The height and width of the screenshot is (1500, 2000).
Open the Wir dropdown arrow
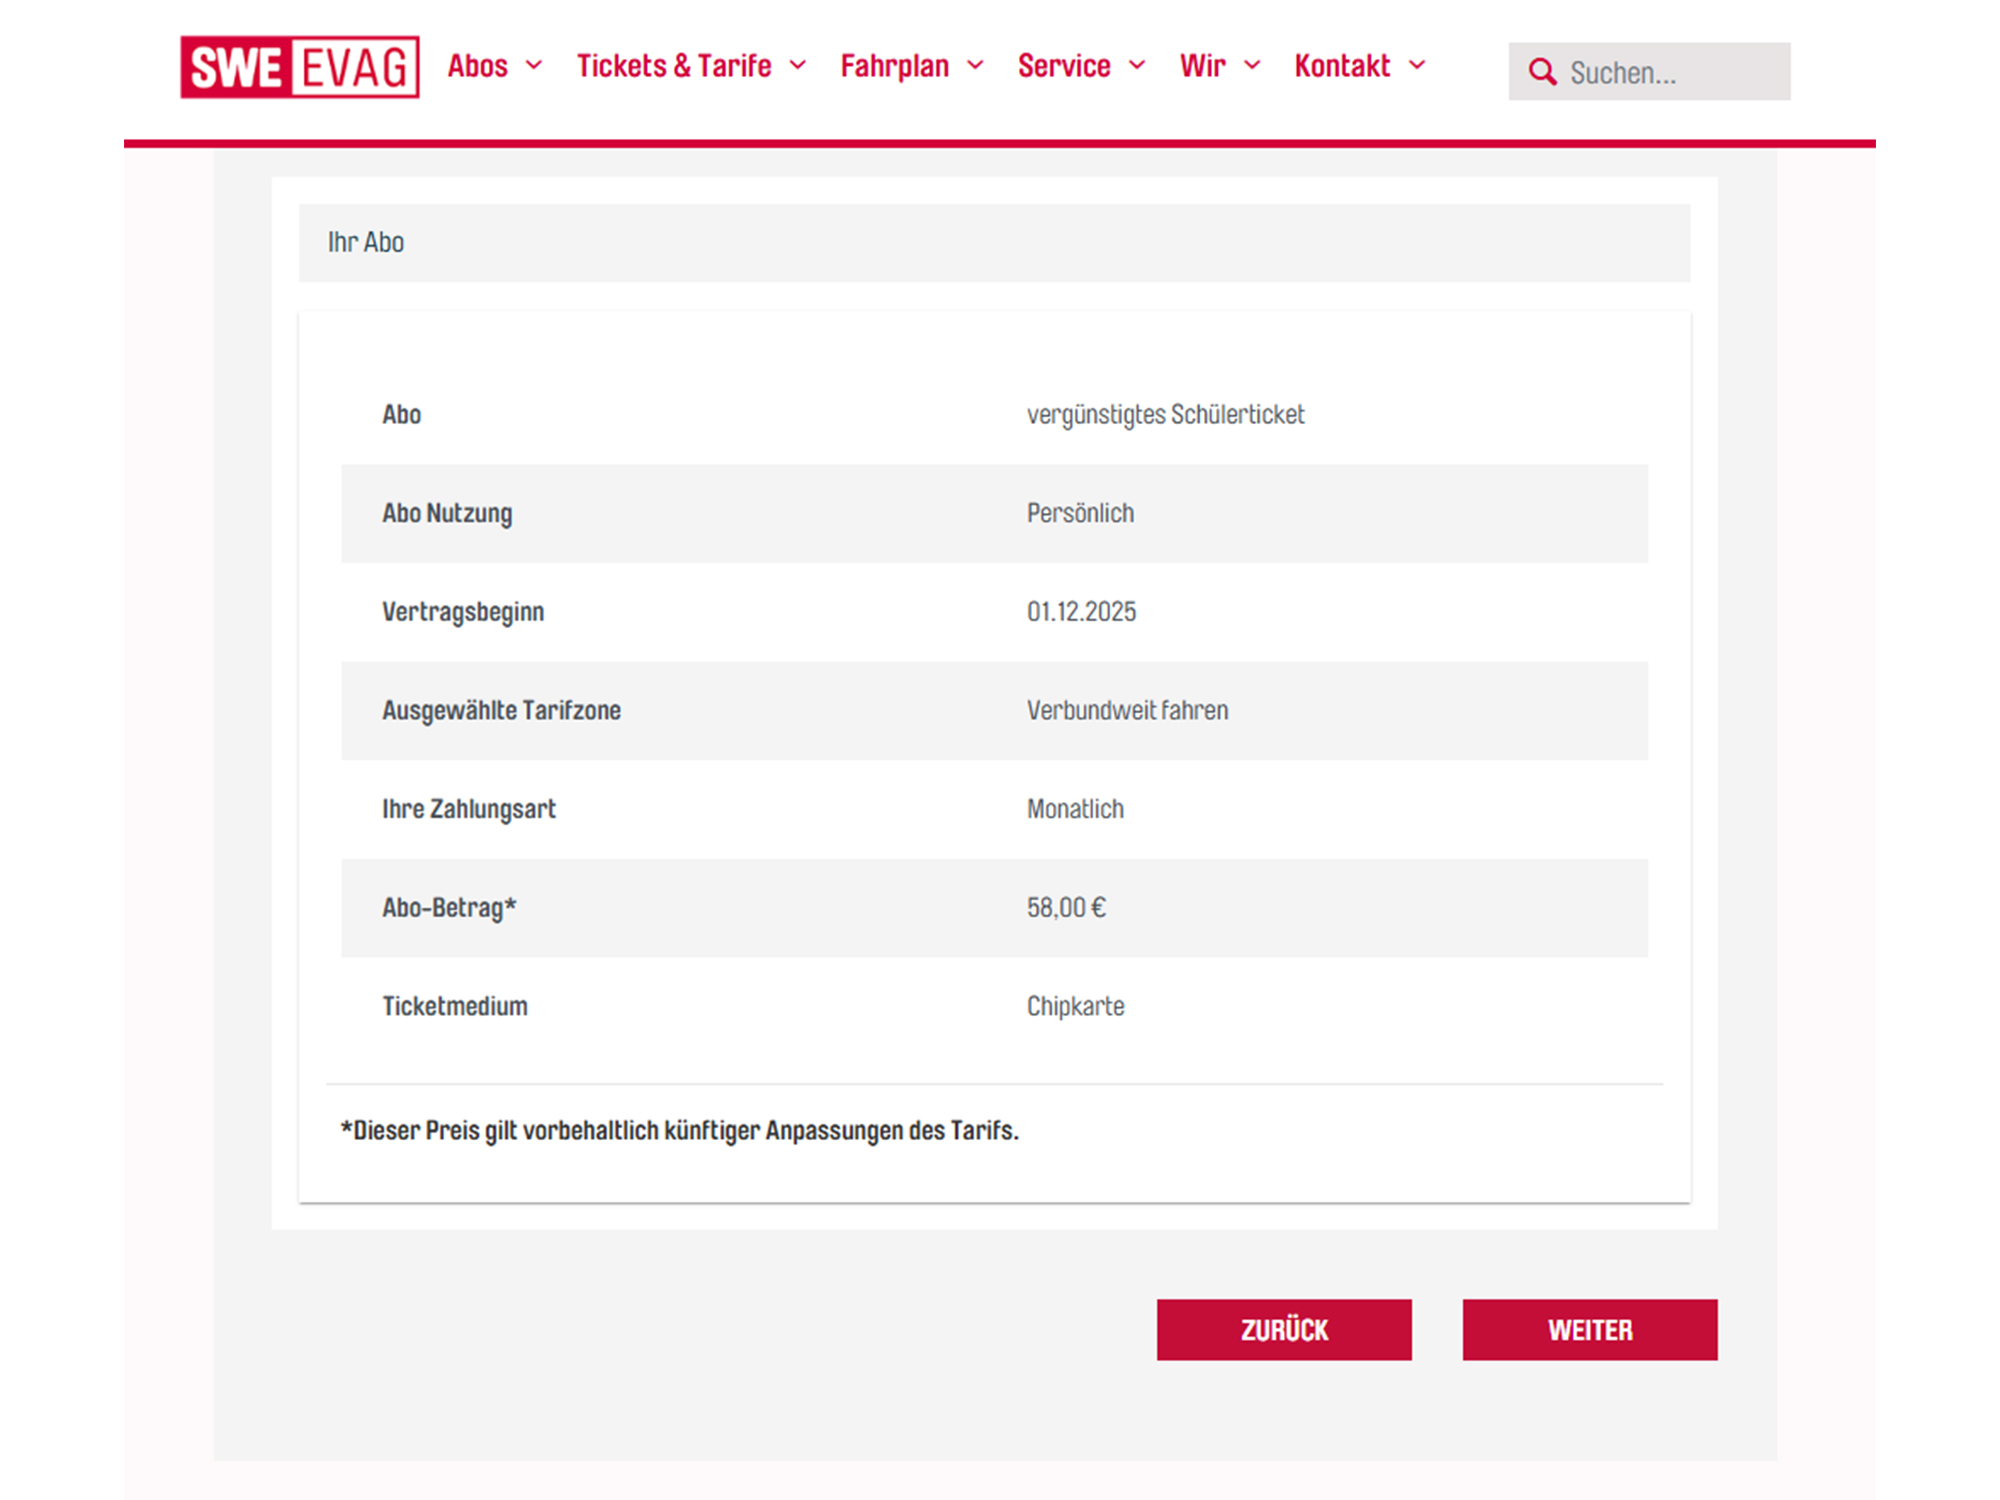(1253, 66)
